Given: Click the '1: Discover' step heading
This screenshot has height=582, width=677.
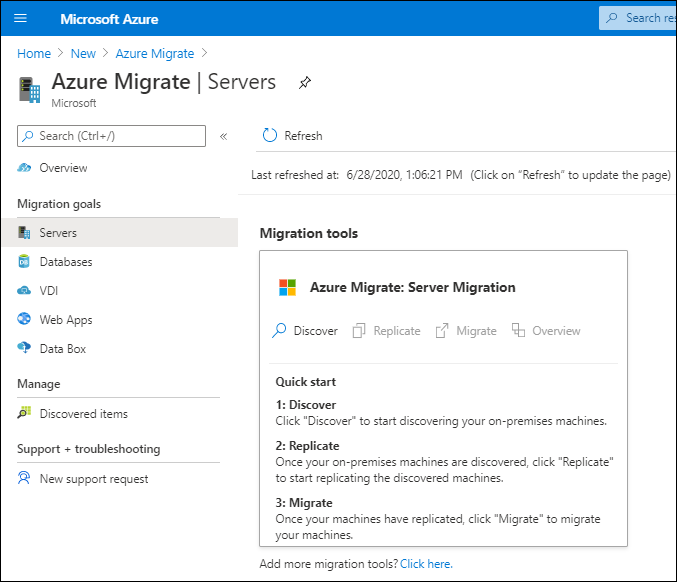Looking at the screenshot, I should [x=306, y=405].
